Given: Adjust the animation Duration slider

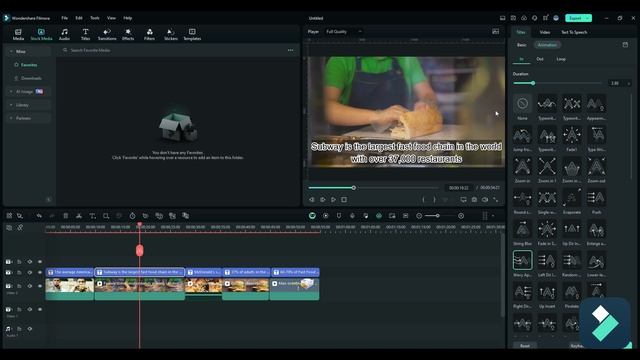Looking at the screenshot, I should pos(558,83).
